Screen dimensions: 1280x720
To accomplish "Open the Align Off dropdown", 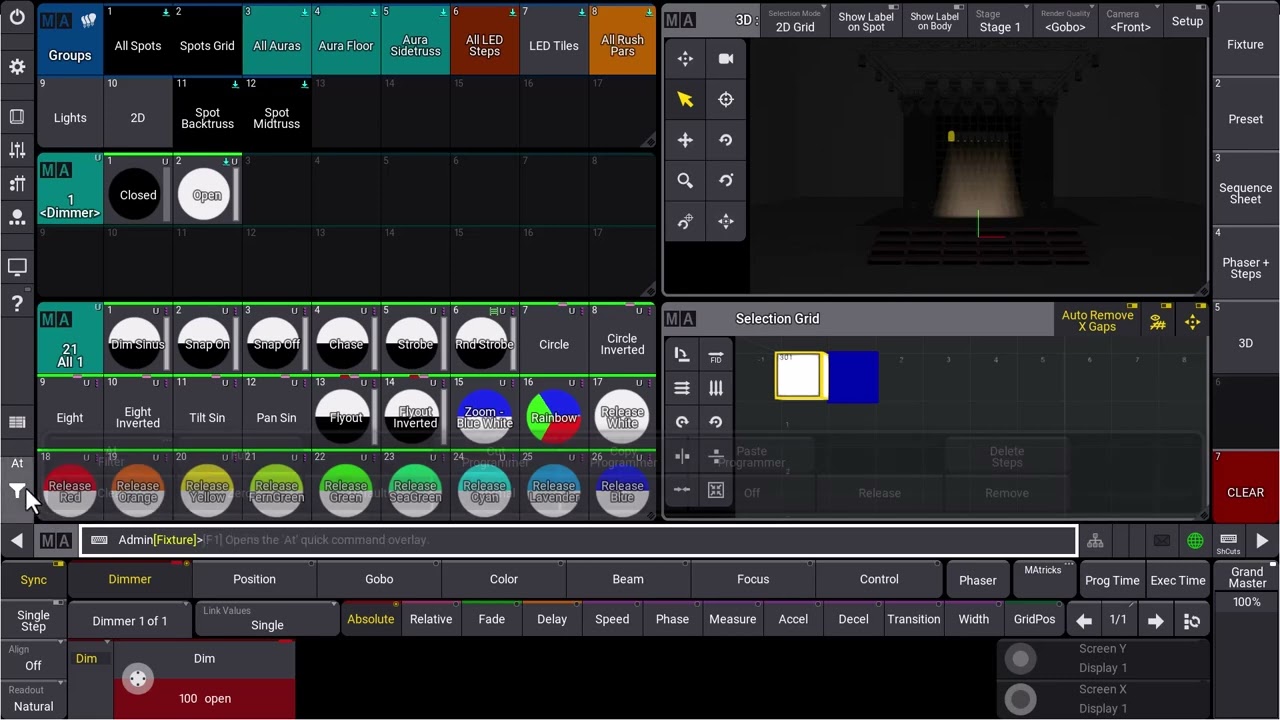I will click(x=33, y=658).
